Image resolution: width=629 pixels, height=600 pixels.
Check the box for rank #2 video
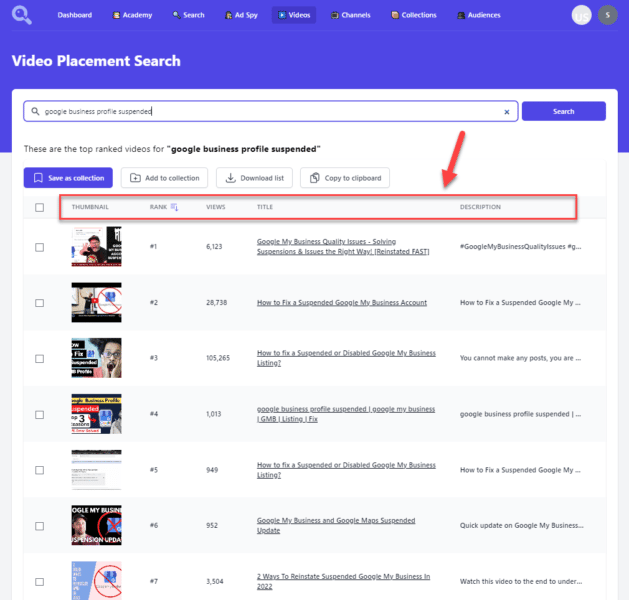(x=40, y=302)
